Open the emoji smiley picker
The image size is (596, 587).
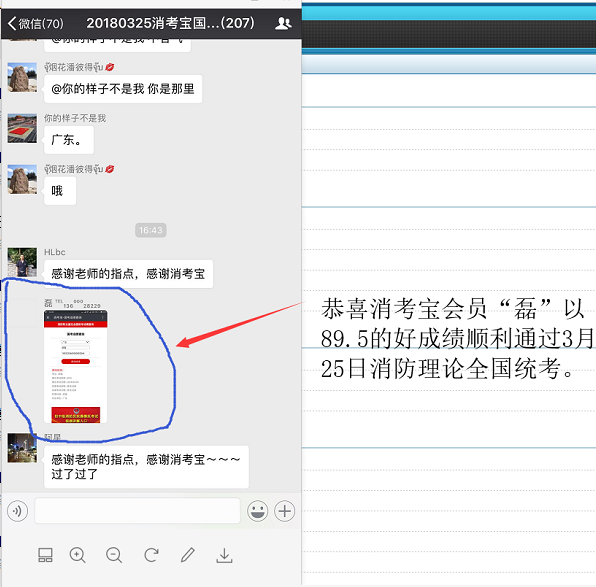[x=257, y=511]
